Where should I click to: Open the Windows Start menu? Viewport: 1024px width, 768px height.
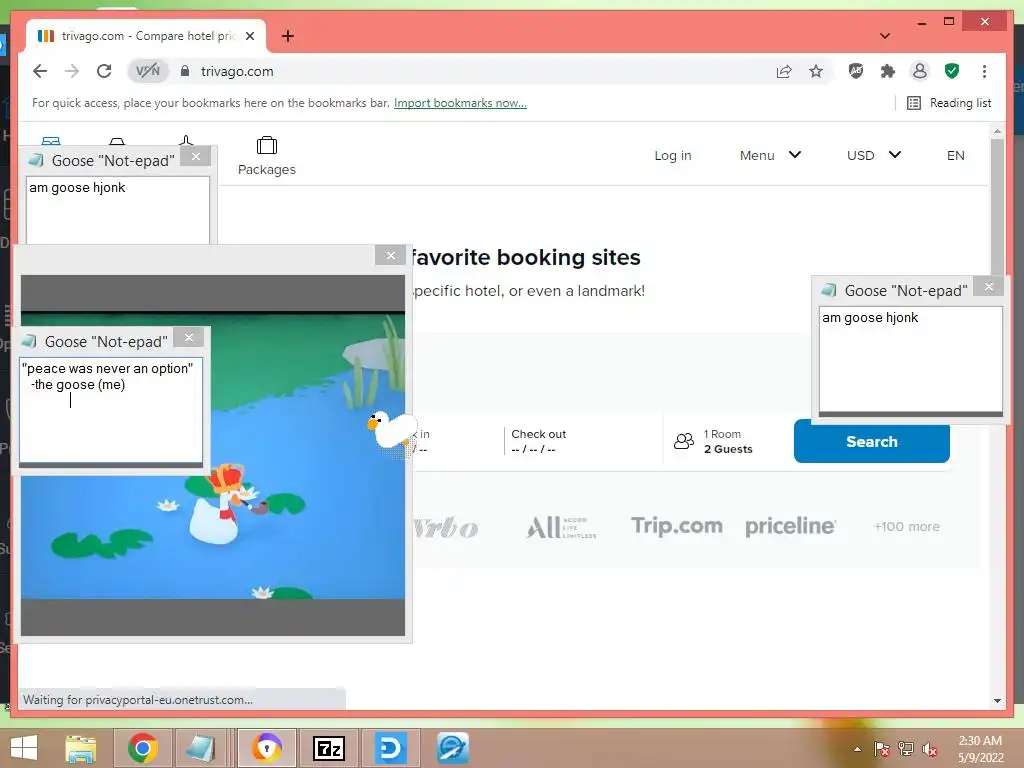click(x=24, y=748)
